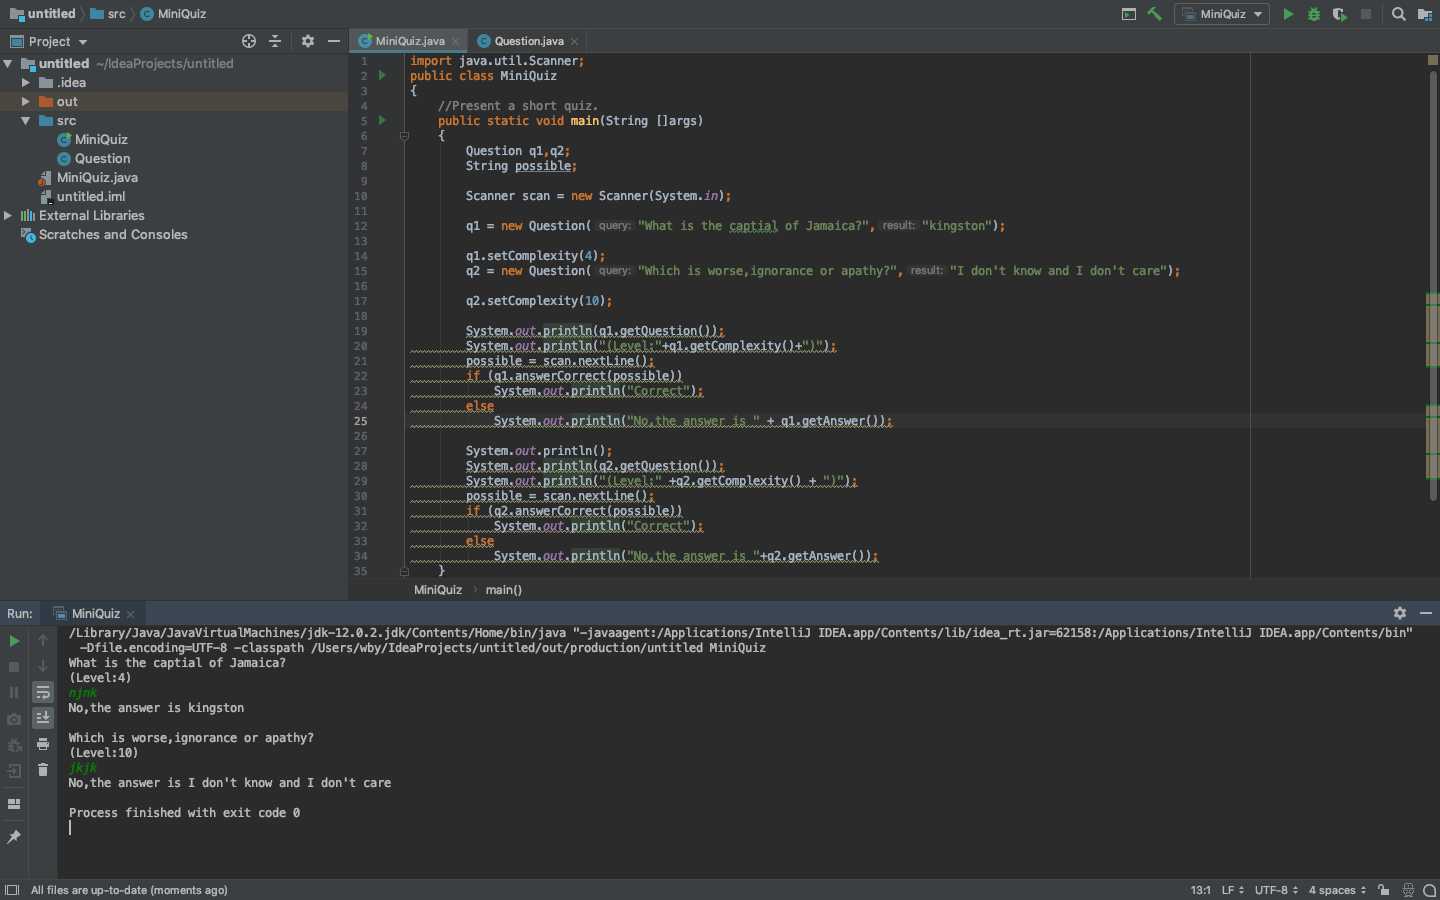
Task: Open event log bubble icon in status bar
Action: [1429, 890]
